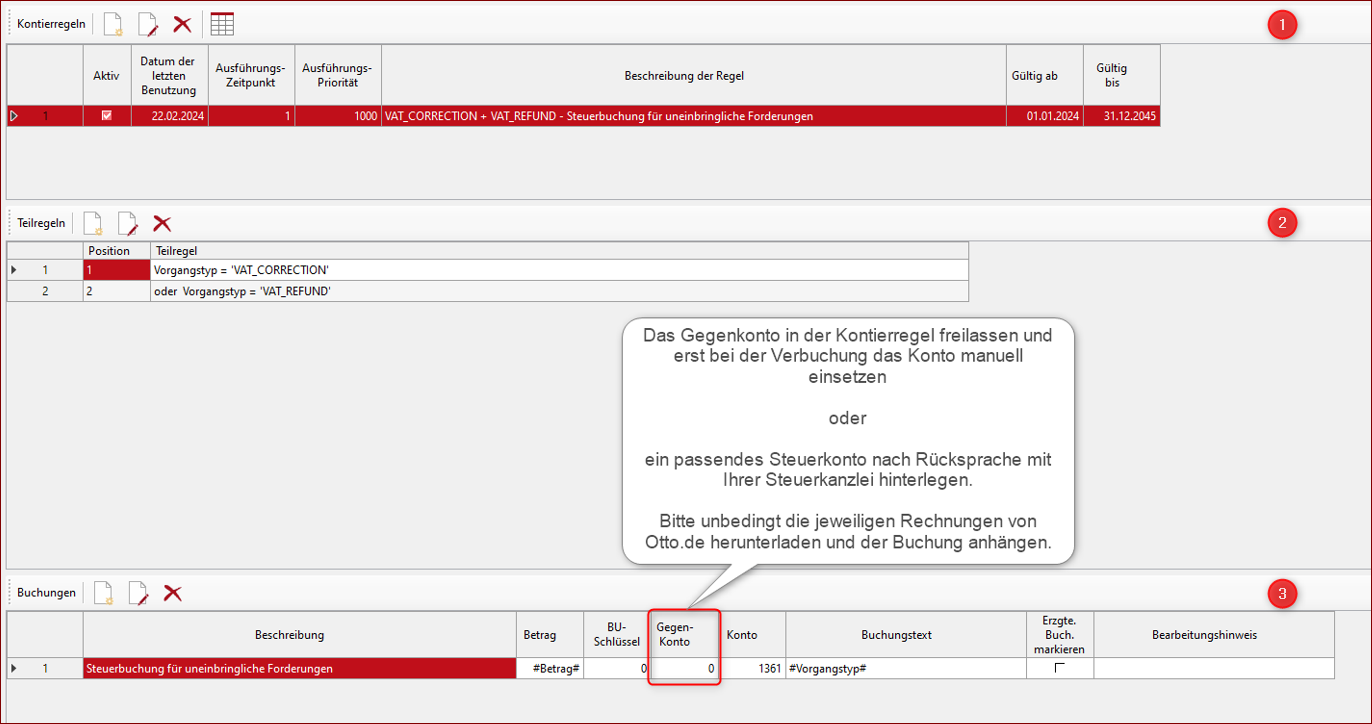Toggle the Aktiv checkbox for rule 1
The image size is (1372, 724).
[x=107, y=116]
